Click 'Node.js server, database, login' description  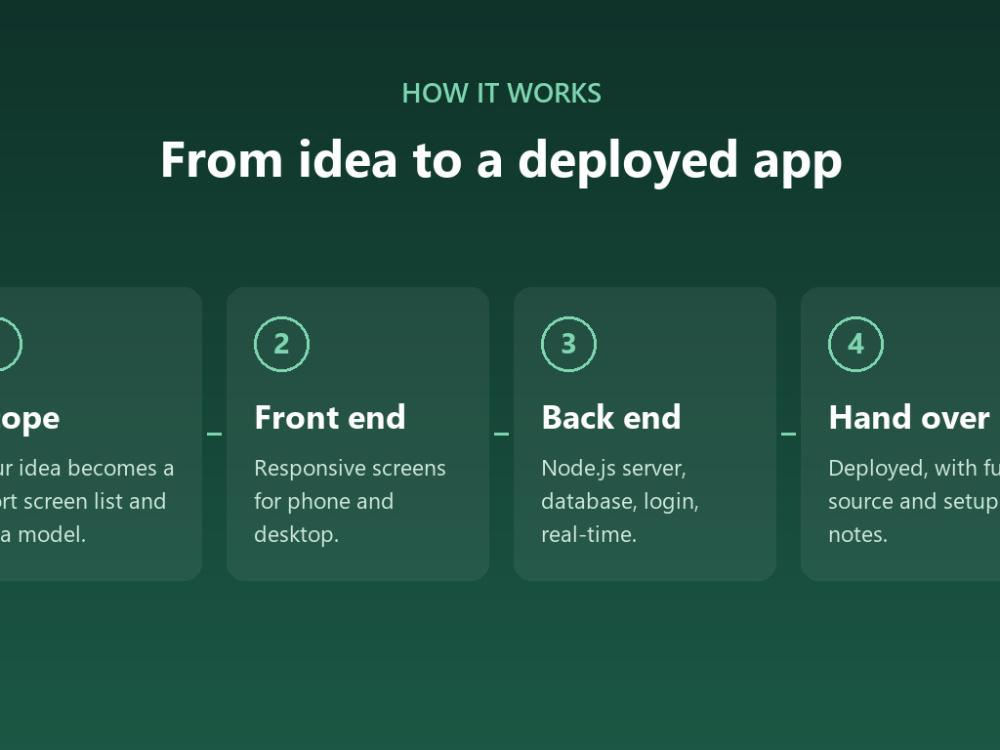tap(620, 501)
